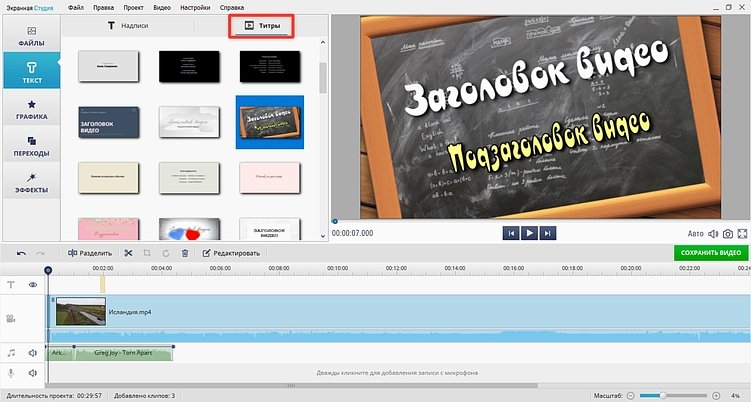Mute the microphone track speaker

(33, 372)
